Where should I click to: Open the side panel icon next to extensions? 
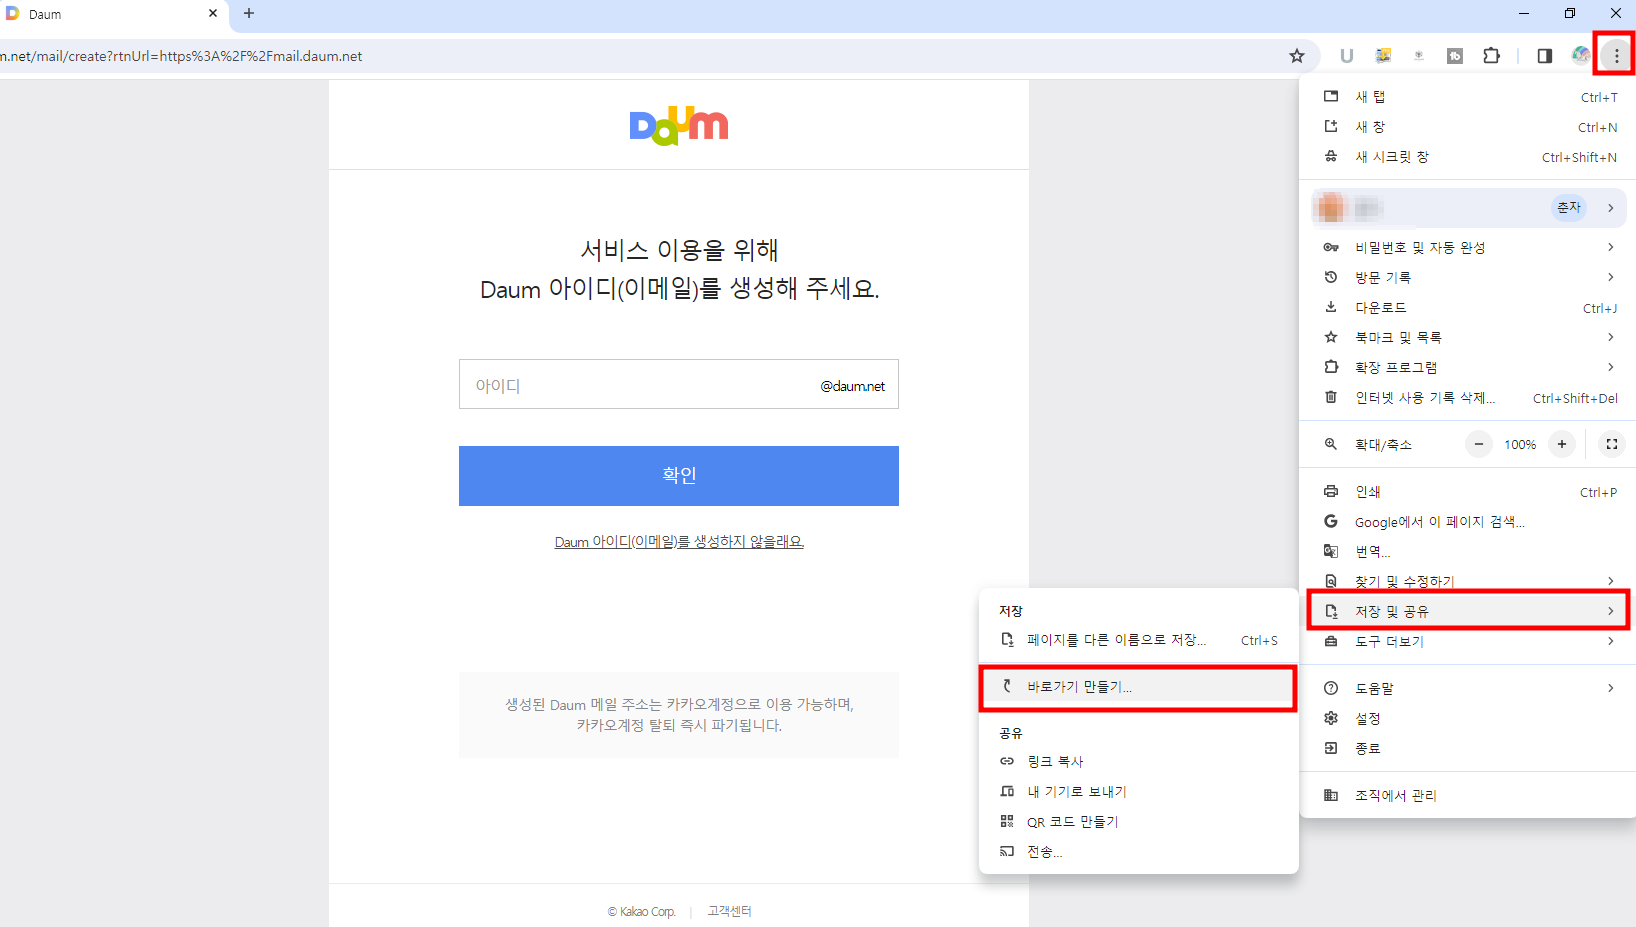click(x=1544, y=56)
